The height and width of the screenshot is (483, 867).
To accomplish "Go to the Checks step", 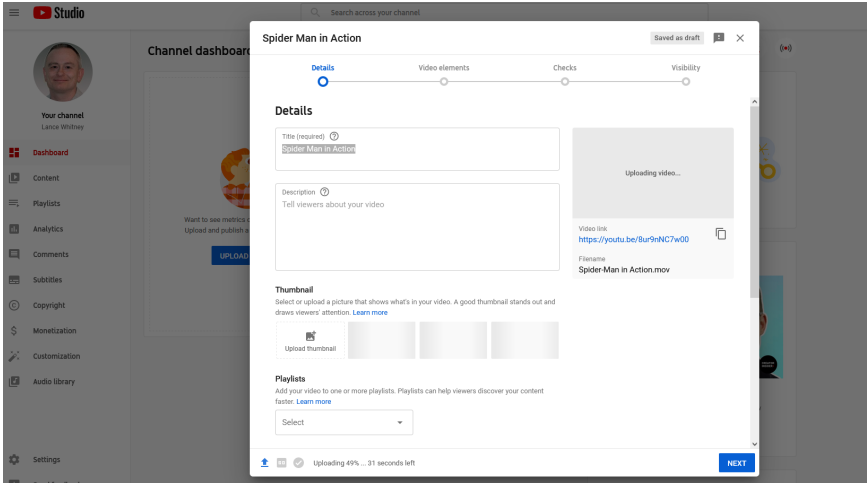I will coord(565,75).
